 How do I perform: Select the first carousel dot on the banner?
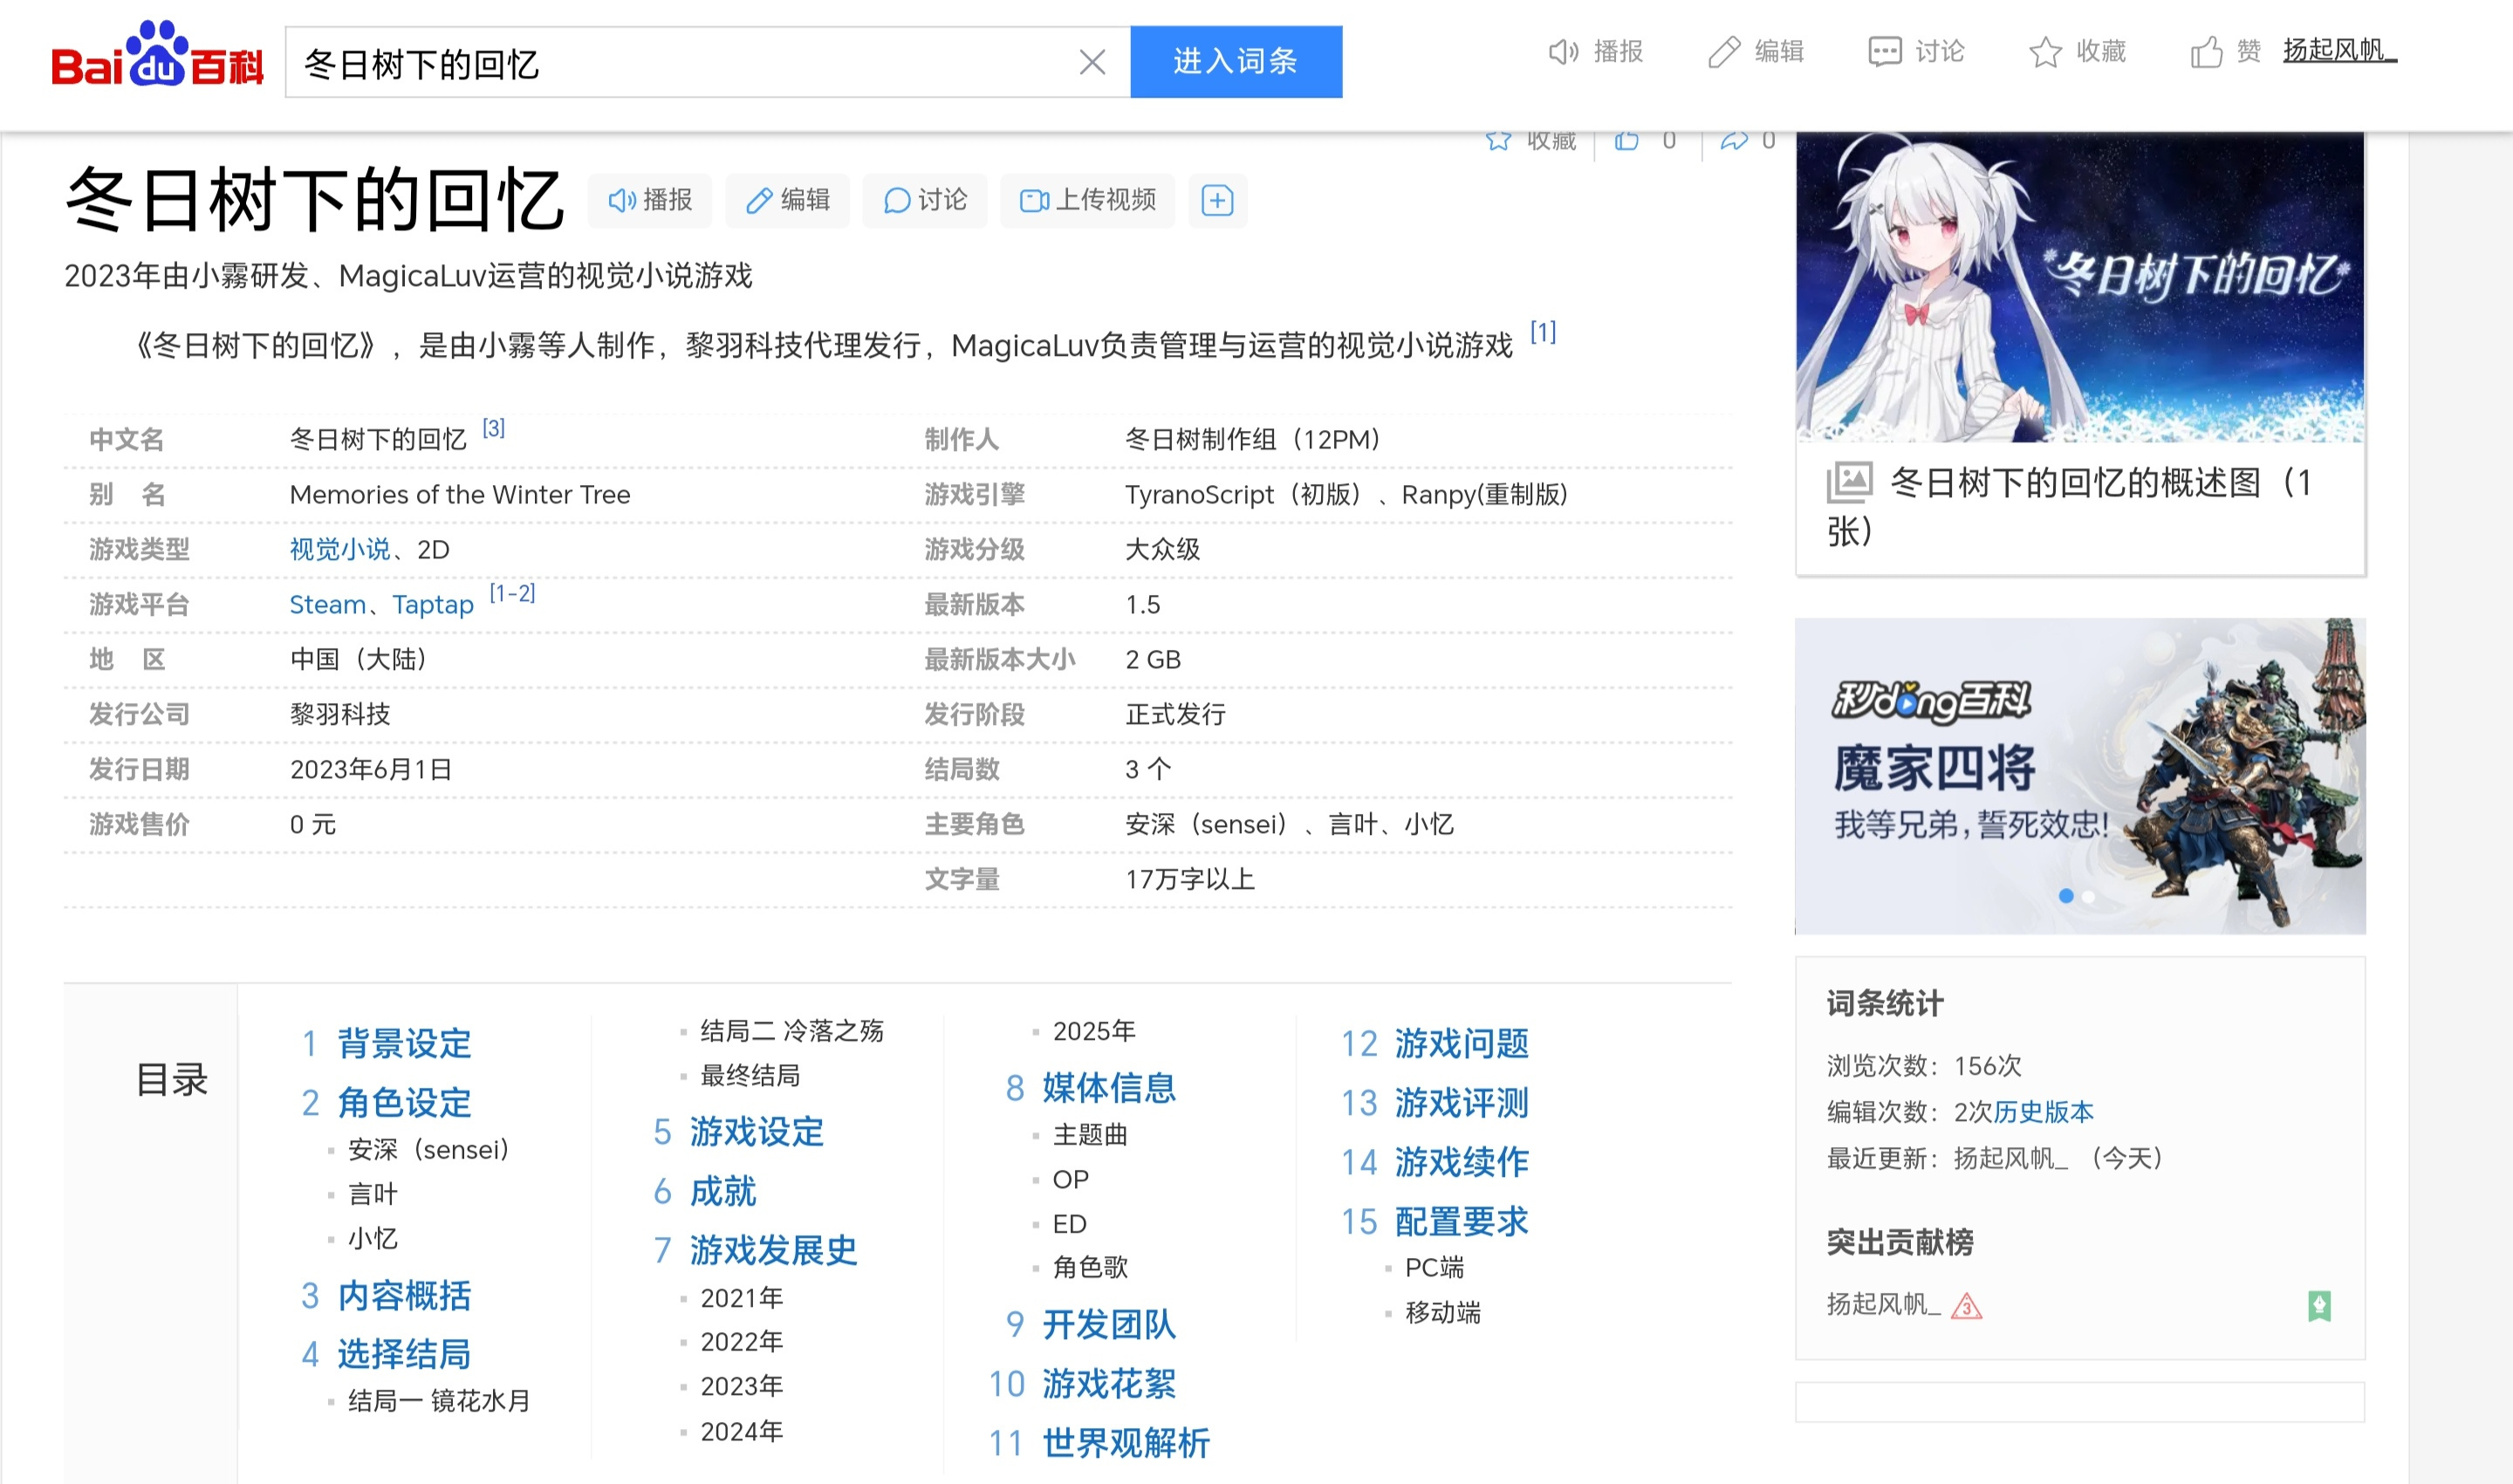click(x=2066, y=896)
